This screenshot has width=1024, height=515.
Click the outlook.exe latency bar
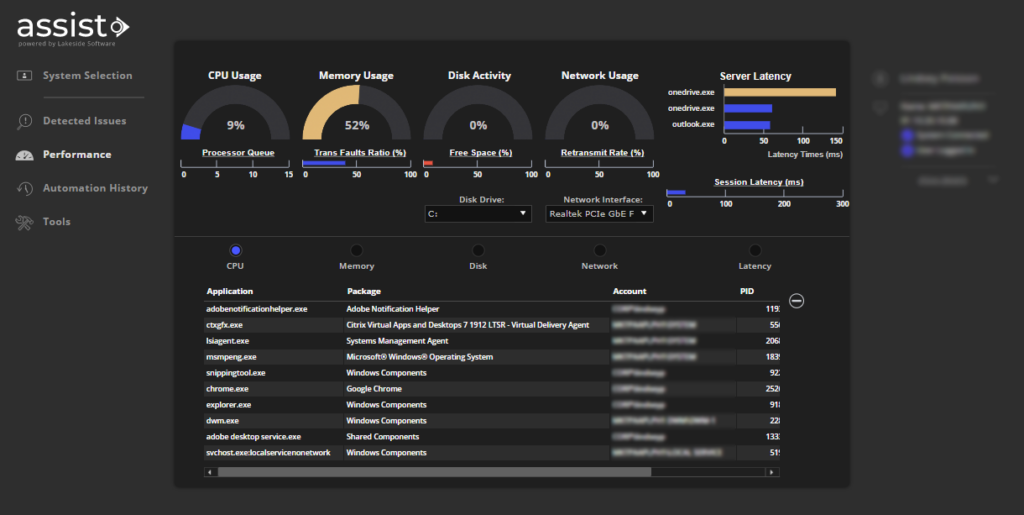[x=747, y=125]
